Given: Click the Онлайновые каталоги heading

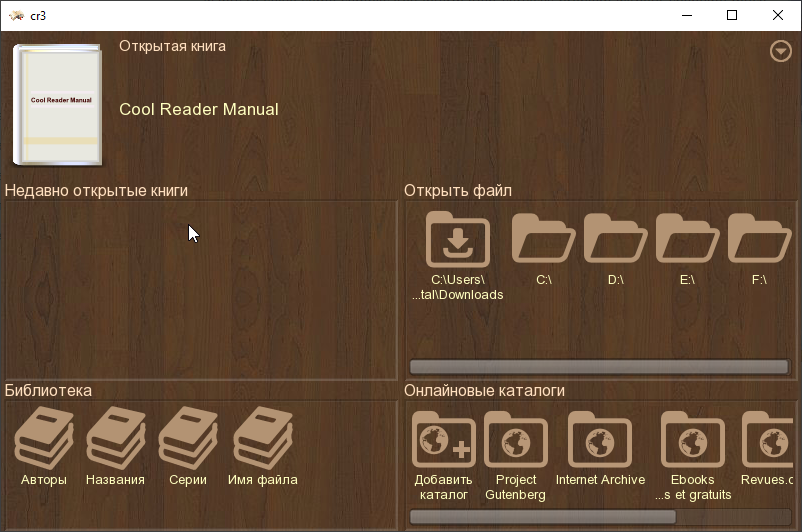Looking at the screenshot, I should tap(484, 391).
